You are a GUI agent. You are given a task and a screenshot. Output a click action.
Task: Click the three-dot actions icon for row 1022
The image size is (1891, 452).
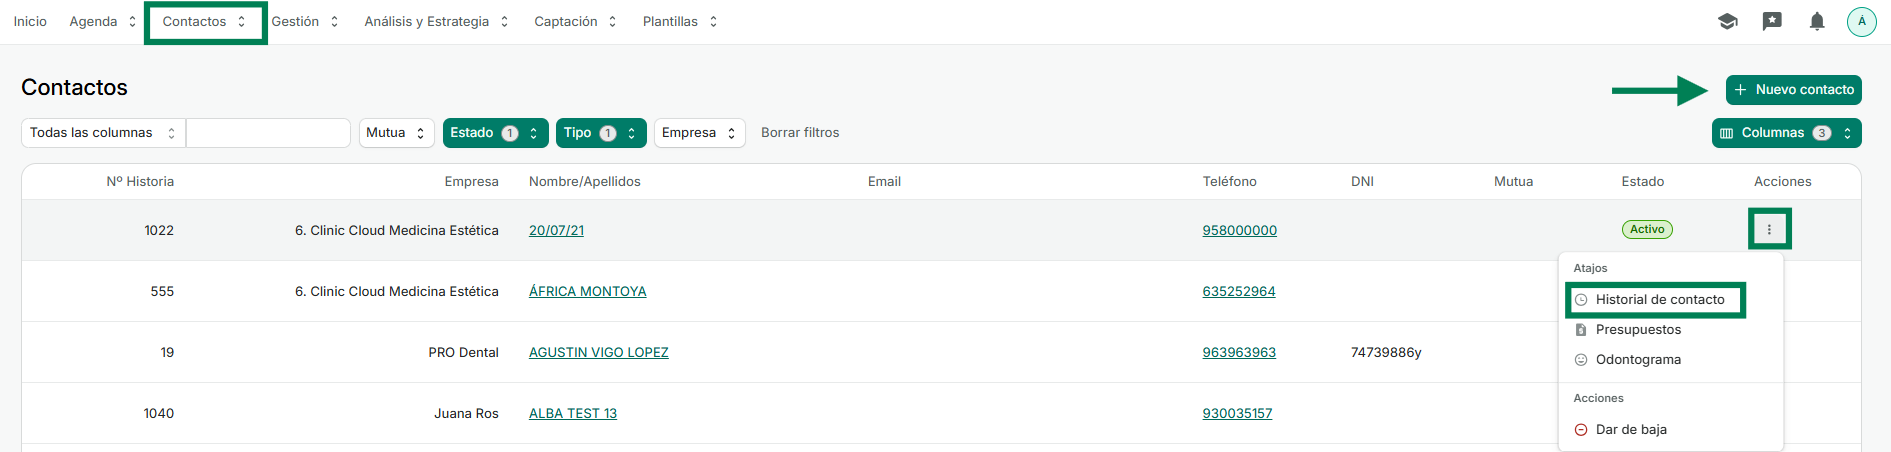[1769, 230]
